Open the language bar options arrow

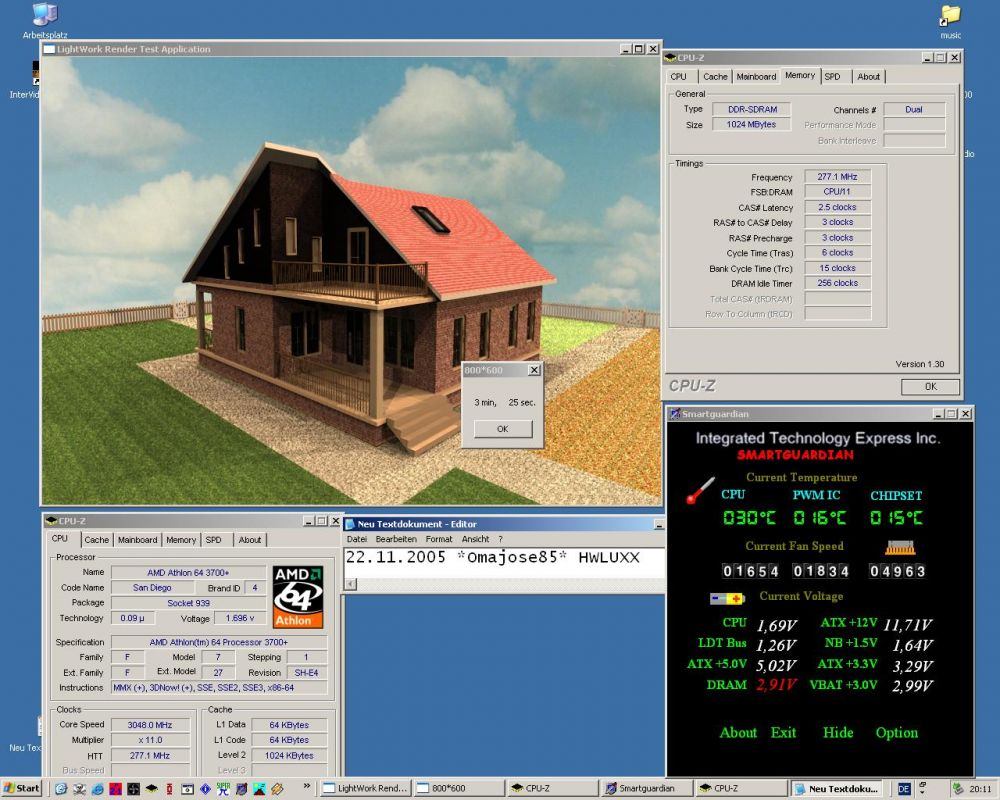(922, 792)
